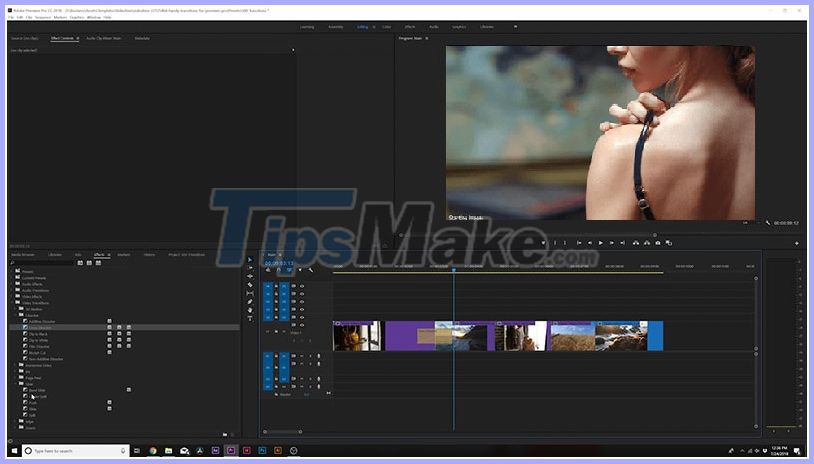The height and width of the screenshot is (464, 814).
Task: Open timeline wrench settings
Action: [311, 270]
